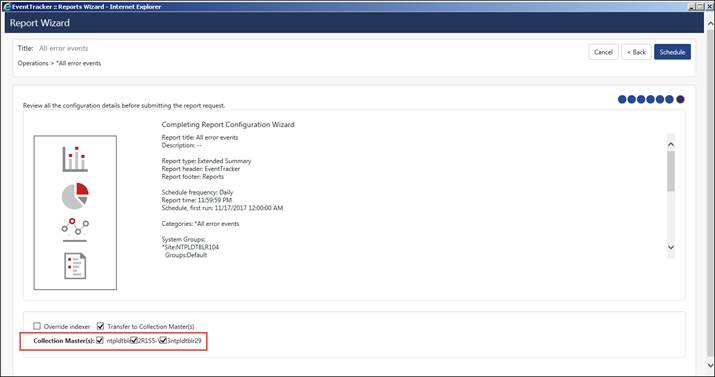Screen dimensions: 715x377
Task: Uncheck the first Collection Master checkbox
Action: coord(100,340)
